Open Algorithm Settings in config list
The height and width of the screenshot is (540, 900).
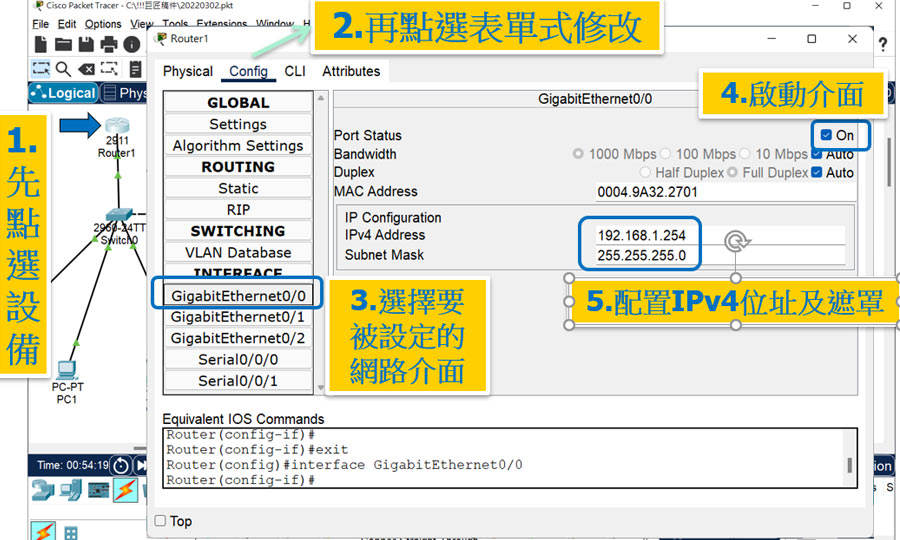click(238, 146)
